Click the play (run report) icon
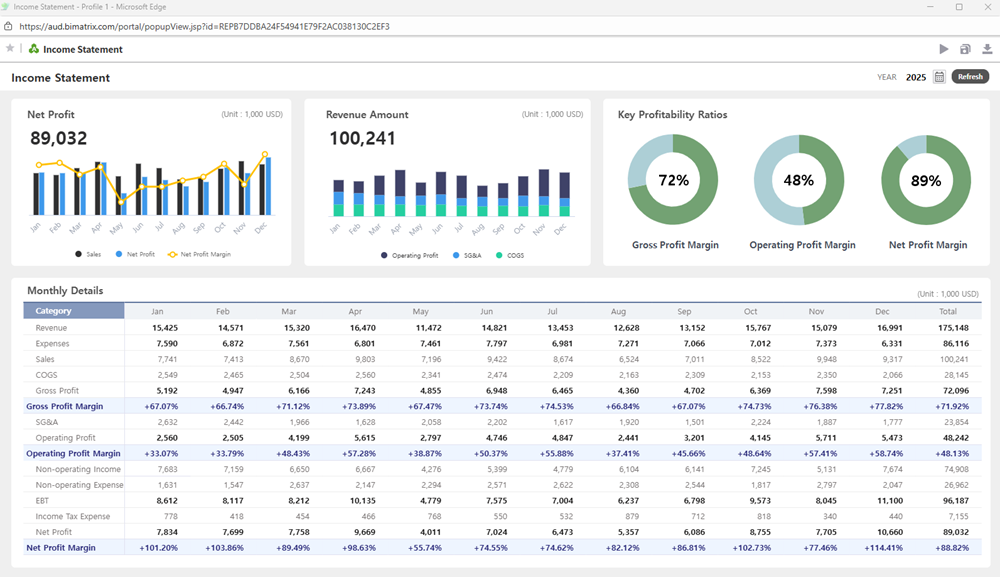Image resolution: width=1000 pixels, height=577 pixels. click(x=944, y=49)
